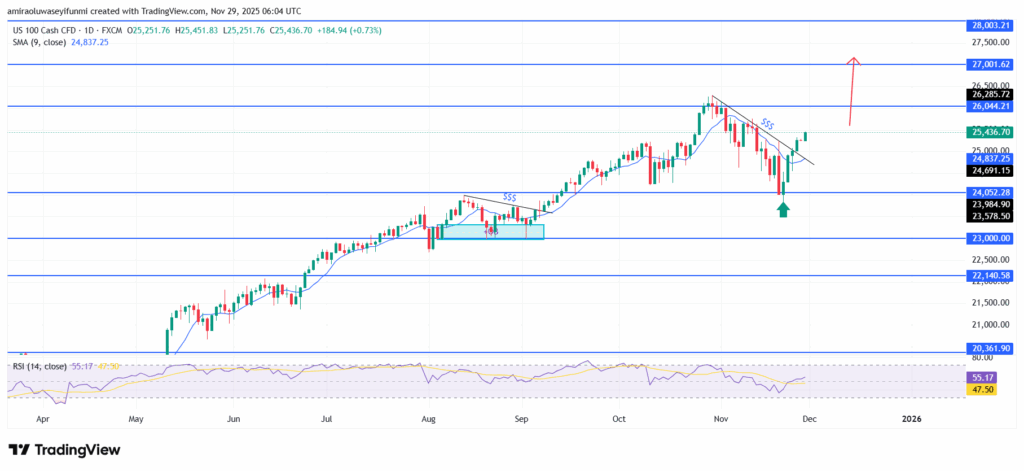Select the cyan demand zone rectangle near August
Screen dimensions: 1024x471
point(490,231)
